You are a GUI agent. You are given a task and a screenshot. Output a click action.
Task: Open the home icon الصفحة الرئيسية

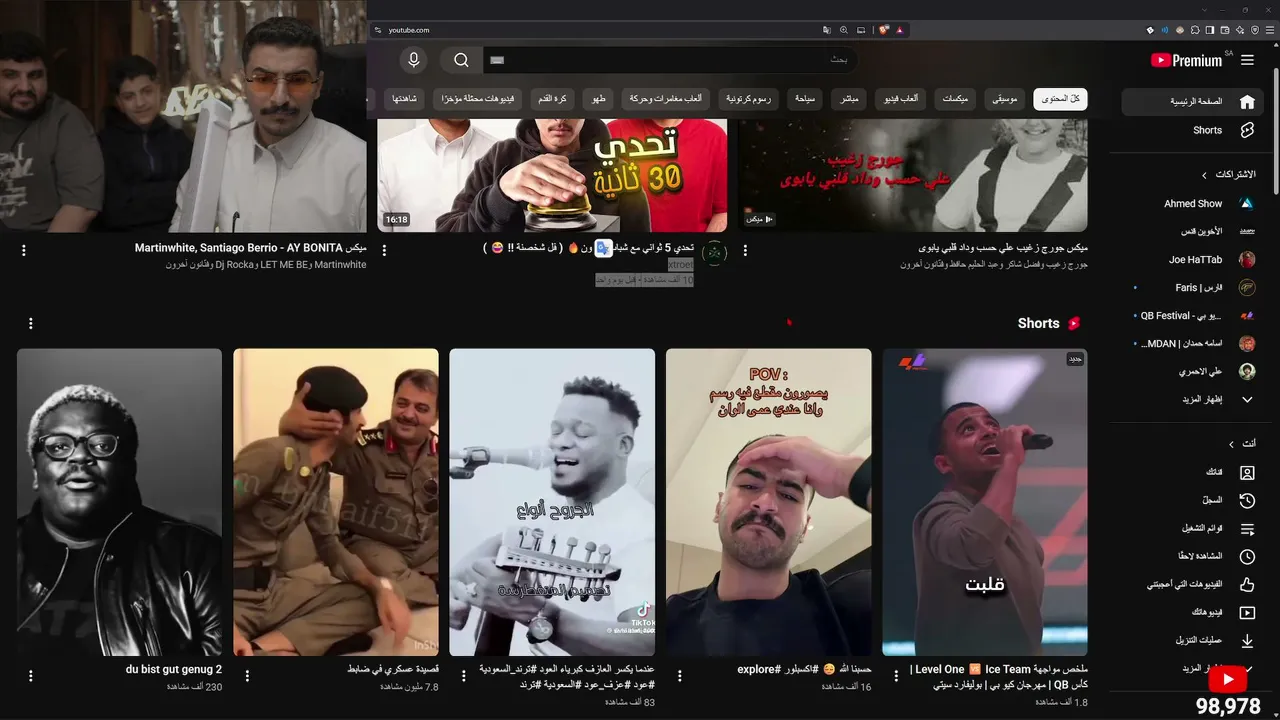tap(1247, 101)
